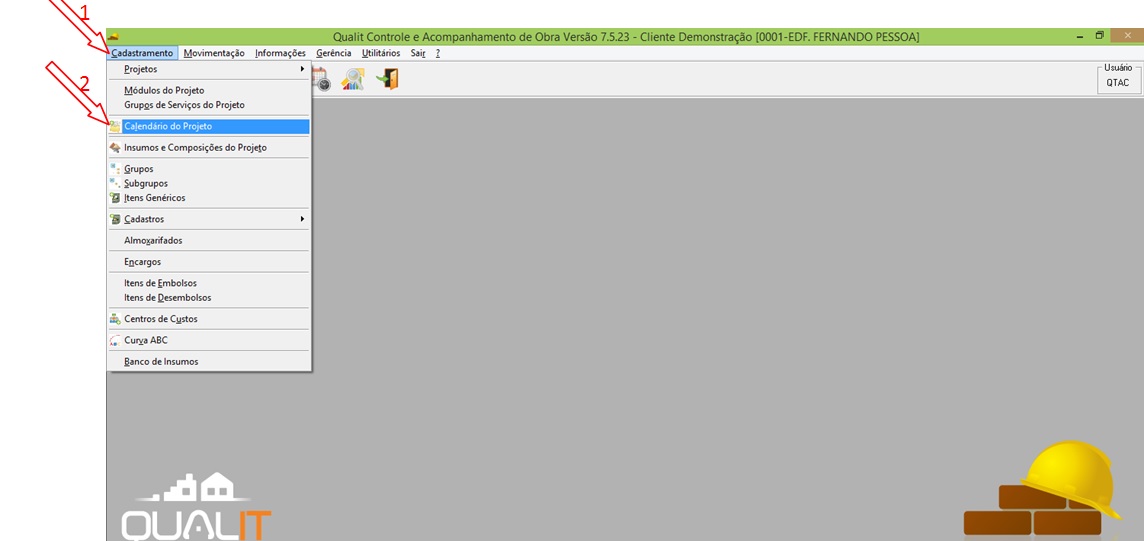Open Encargos from the menu
The image size is (1144, 541).
point(209,262)
